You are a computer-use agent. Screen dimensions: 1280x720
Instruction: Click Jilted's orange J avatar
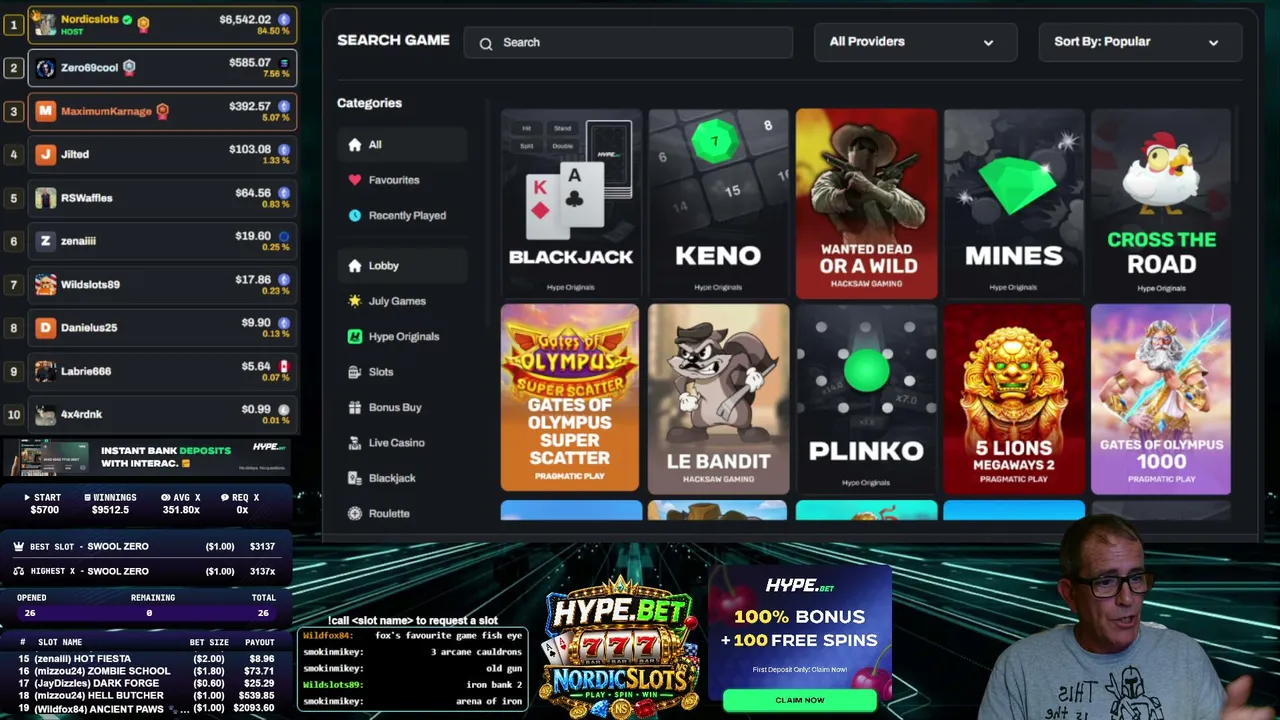[x=45, y=154]
